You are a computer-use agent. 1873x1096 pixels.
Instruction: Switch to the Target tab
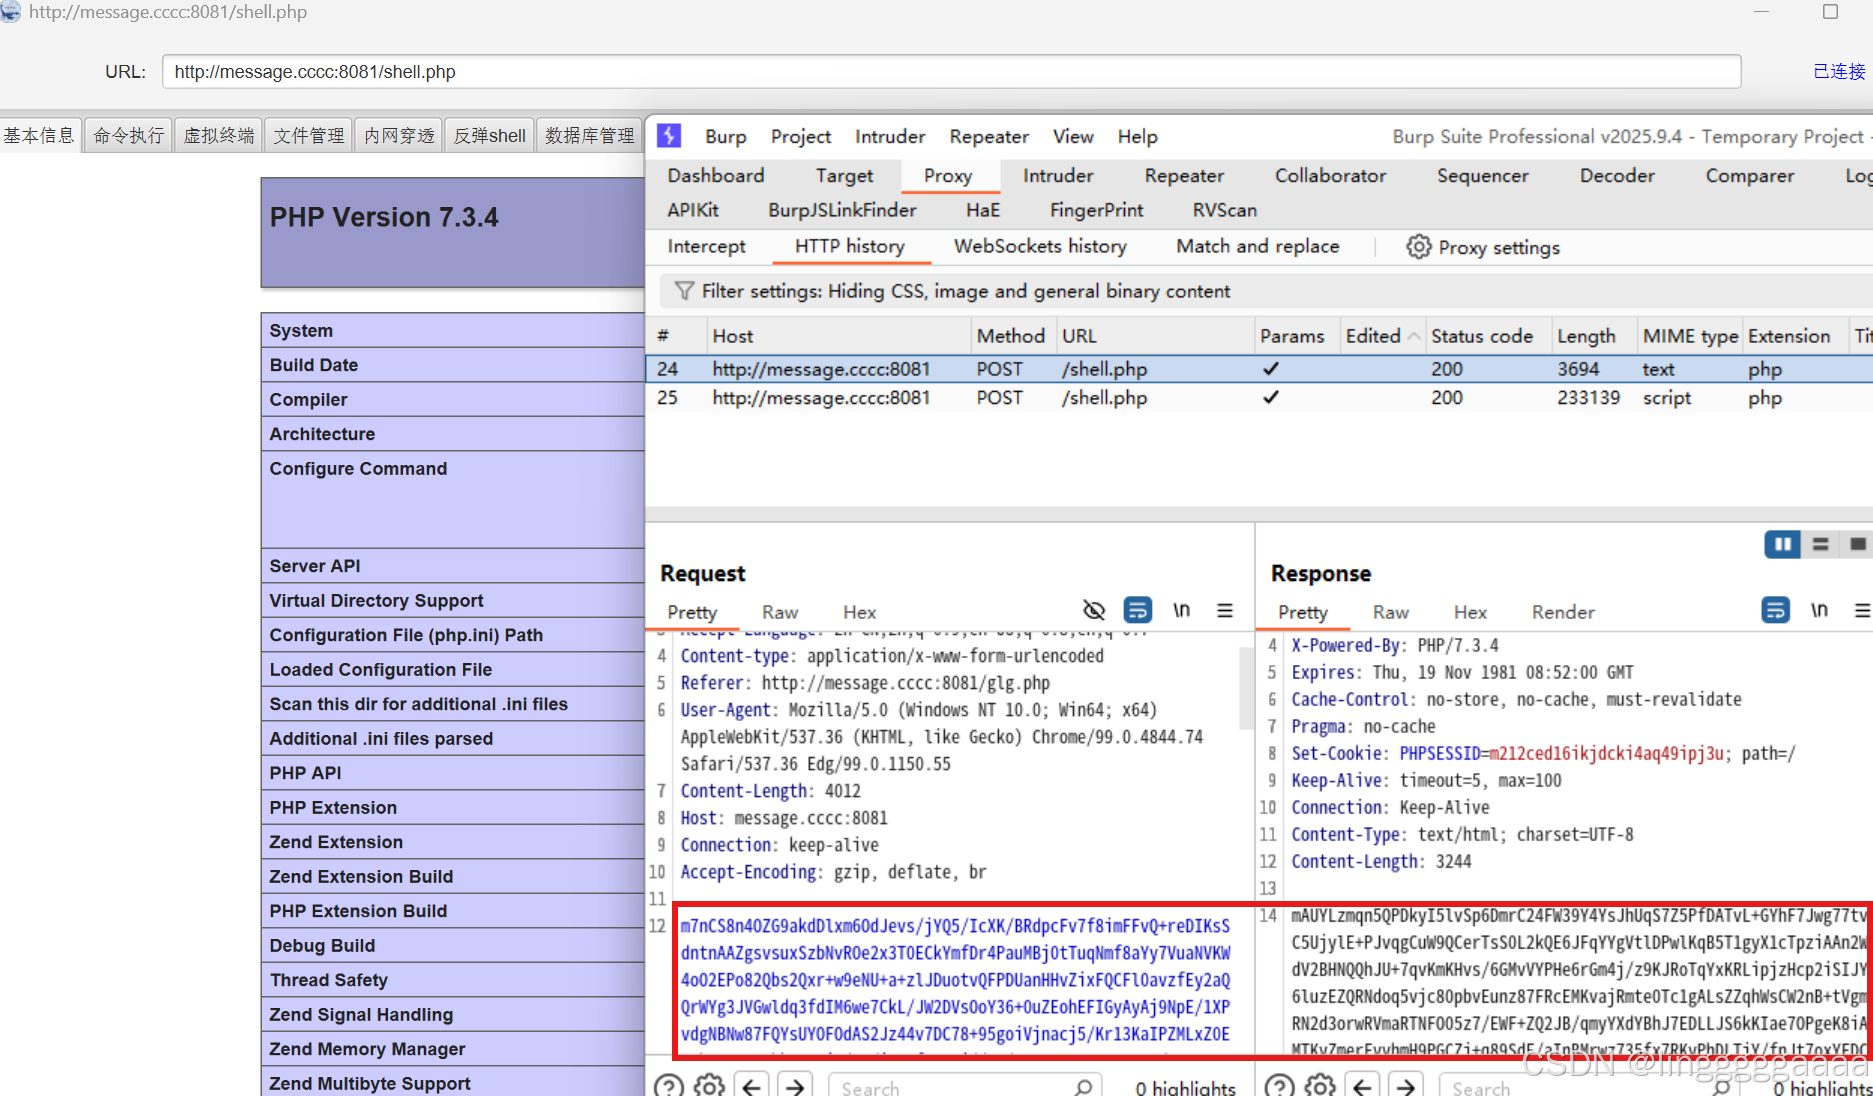(x=844, y=176)
